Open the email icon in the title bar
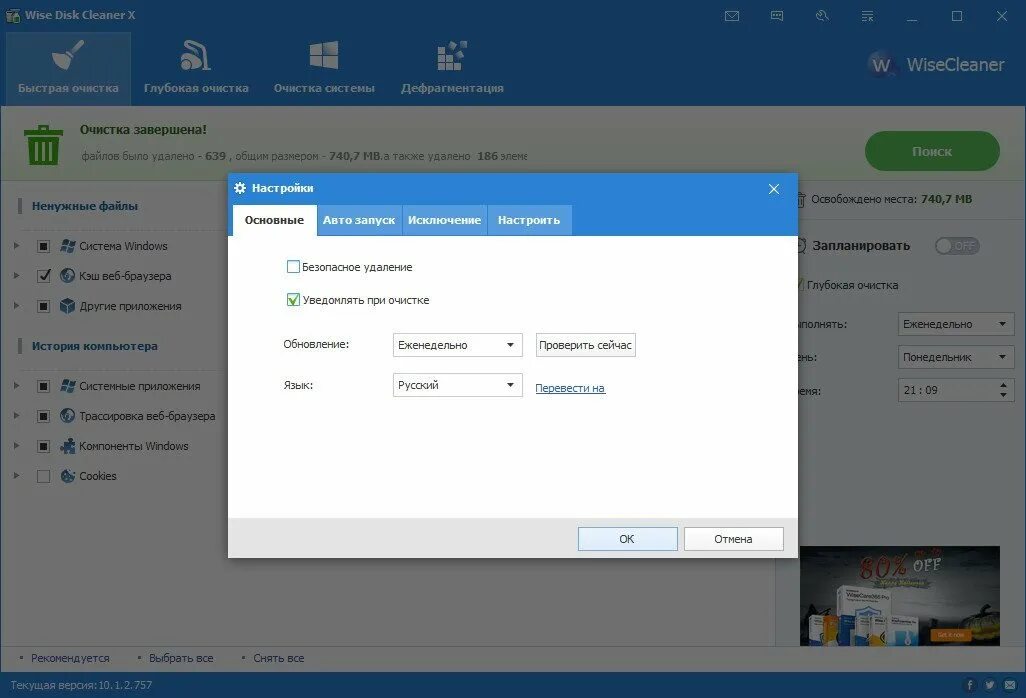Viewport: 1026px width, 698px height. click(732, 16)
